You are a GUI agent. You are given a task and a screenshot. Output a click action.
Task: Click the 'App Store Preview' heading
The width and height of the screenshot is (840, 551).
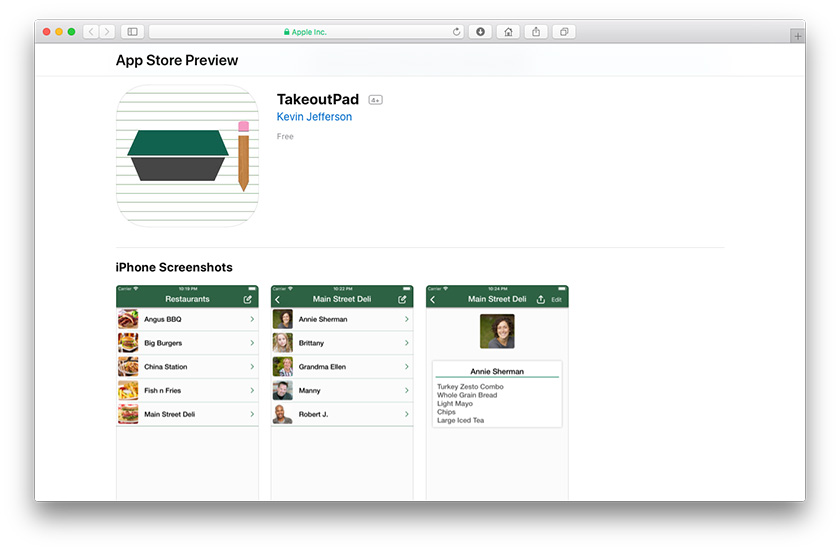tap(177, 61)
